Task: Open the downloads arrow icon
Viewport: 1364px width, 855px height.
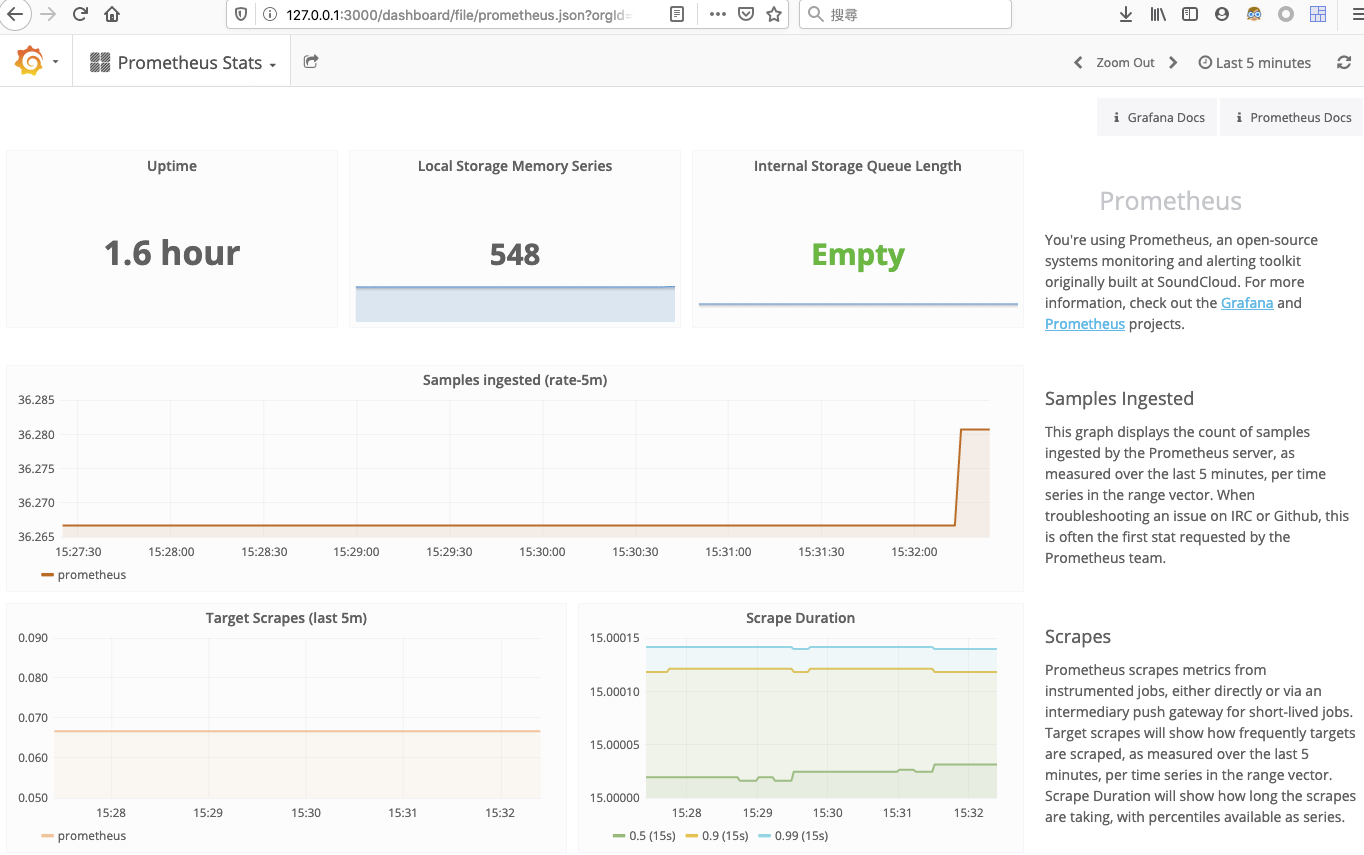Action: (1126, 14)
